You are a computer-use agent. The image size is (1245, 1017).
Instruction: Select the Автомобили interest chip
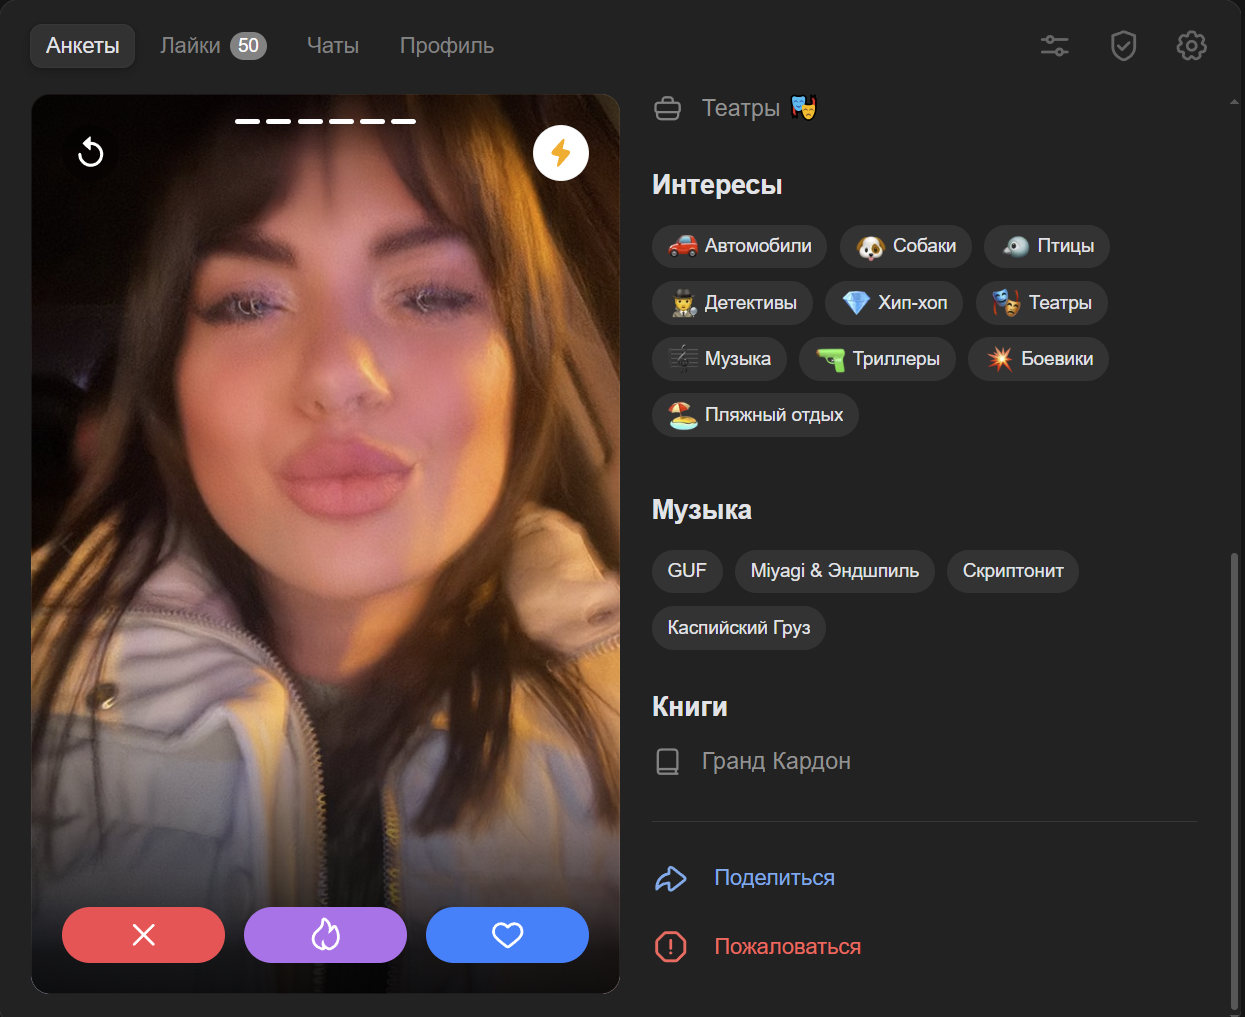point(740,246)
